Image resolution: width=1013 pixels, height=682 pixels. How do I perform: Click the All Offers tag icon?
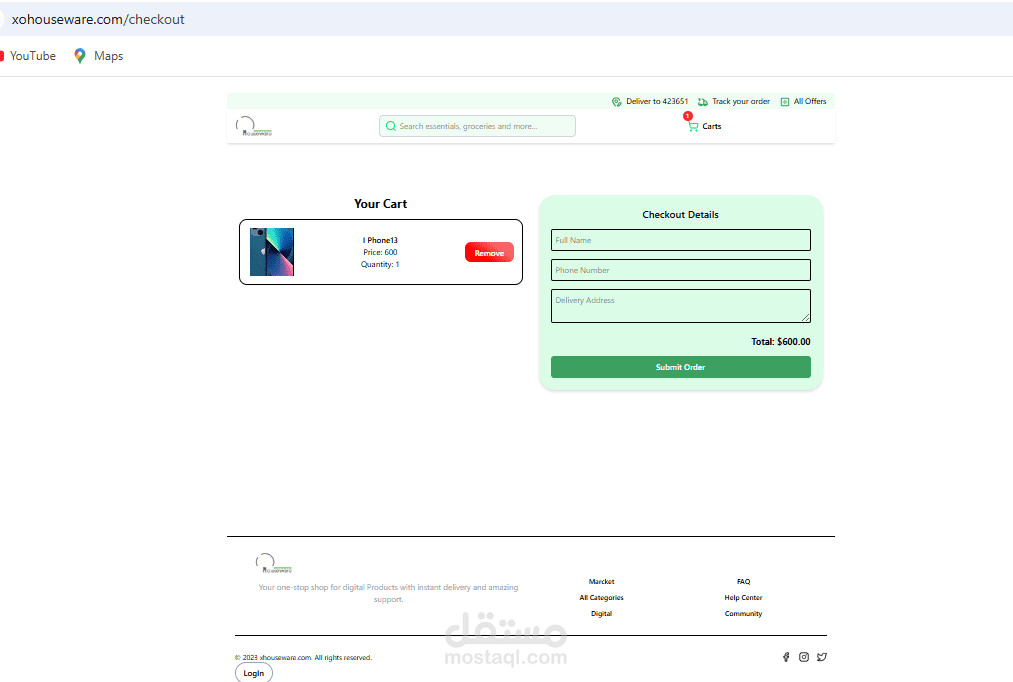point(785,101)
